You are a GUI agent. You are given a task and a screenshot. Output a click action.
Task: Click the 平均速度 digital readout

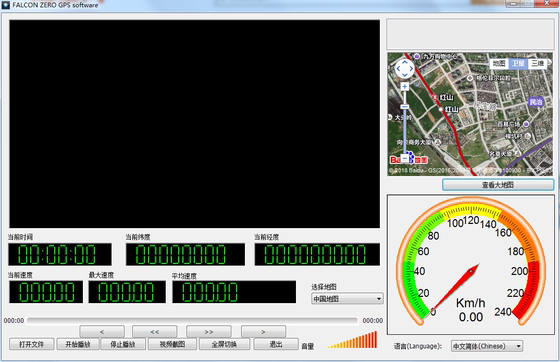pos(234,292)
